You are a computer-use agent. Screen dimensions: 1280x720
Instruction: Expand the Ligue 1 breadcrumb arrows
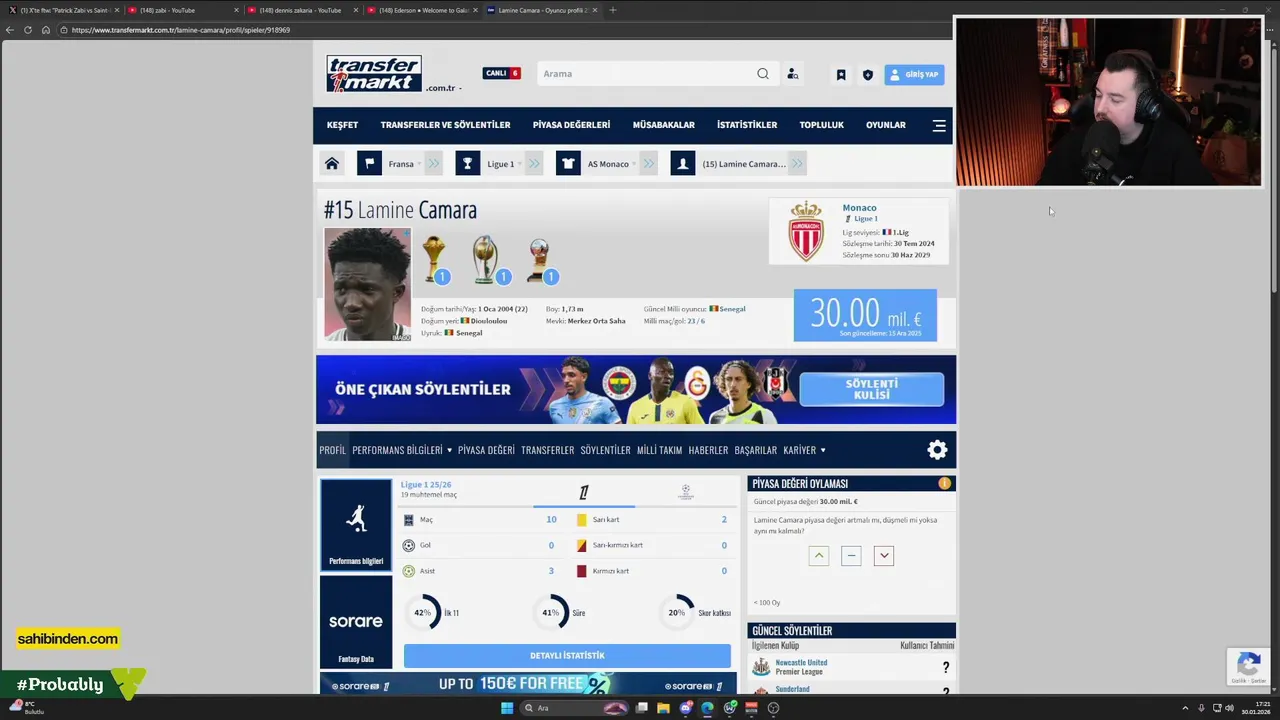point(534,164)
